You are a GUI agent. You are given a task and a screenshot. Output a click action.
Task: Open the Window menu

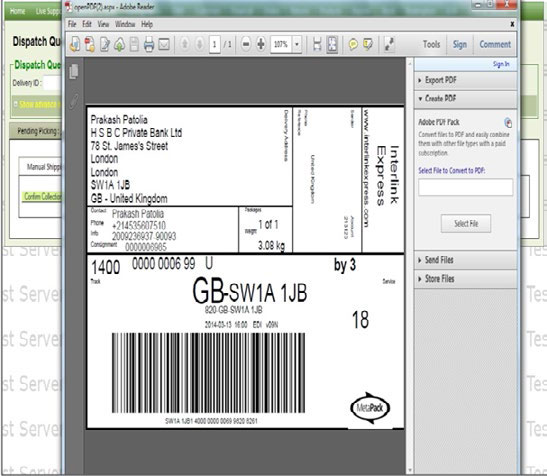point(125,24)
